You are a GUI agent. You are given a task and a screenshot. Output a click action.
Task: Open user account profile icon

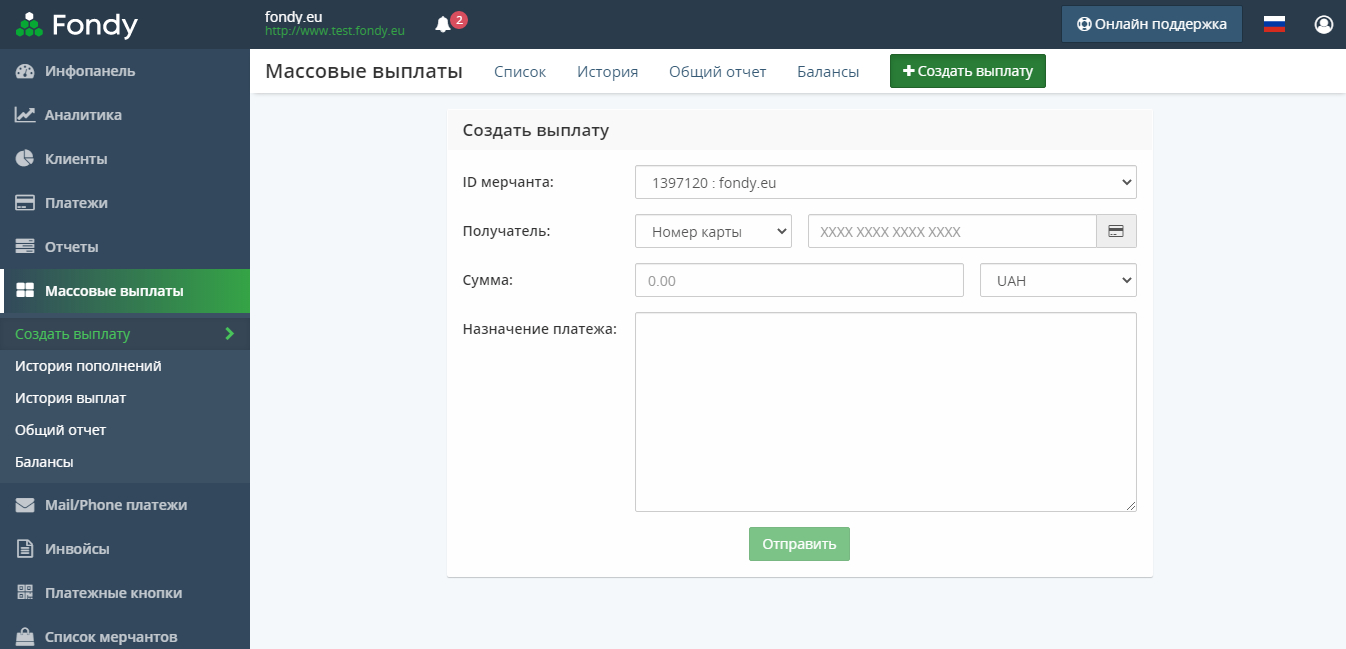coord(1324,24)
